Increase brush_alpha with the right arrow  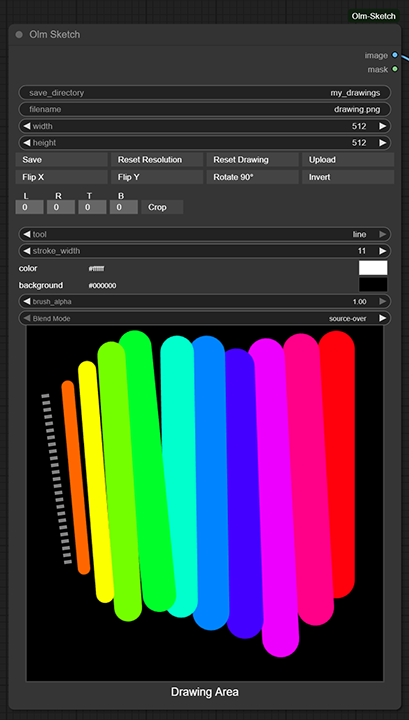[382, 301]
